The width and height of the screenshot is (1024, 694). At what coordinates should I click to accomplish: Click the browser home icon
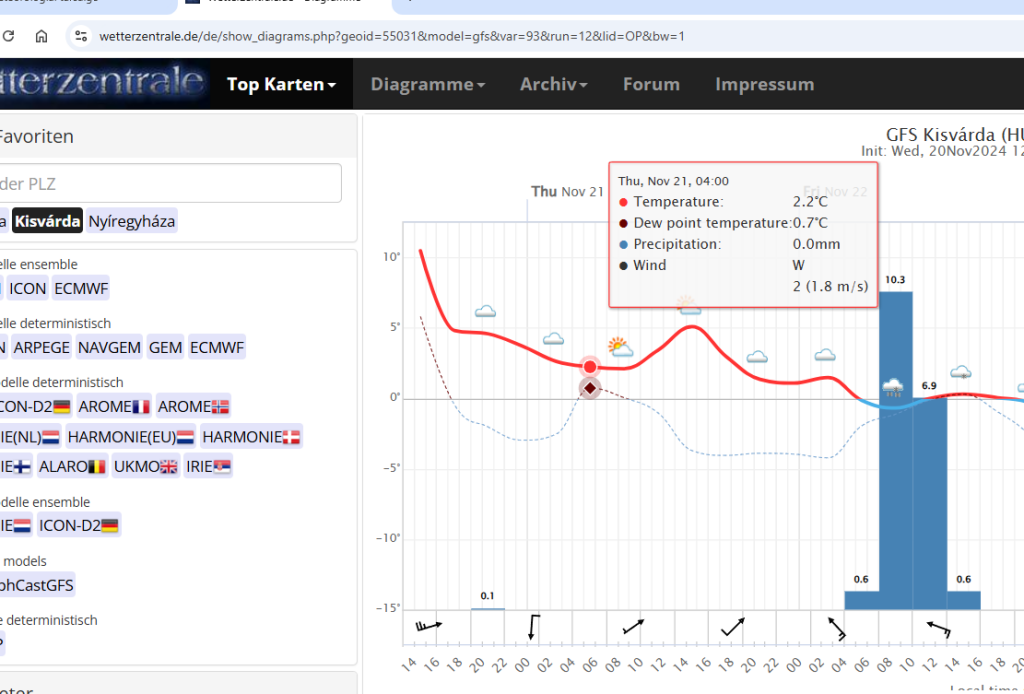pyautogui.click(x=41, y=36)
